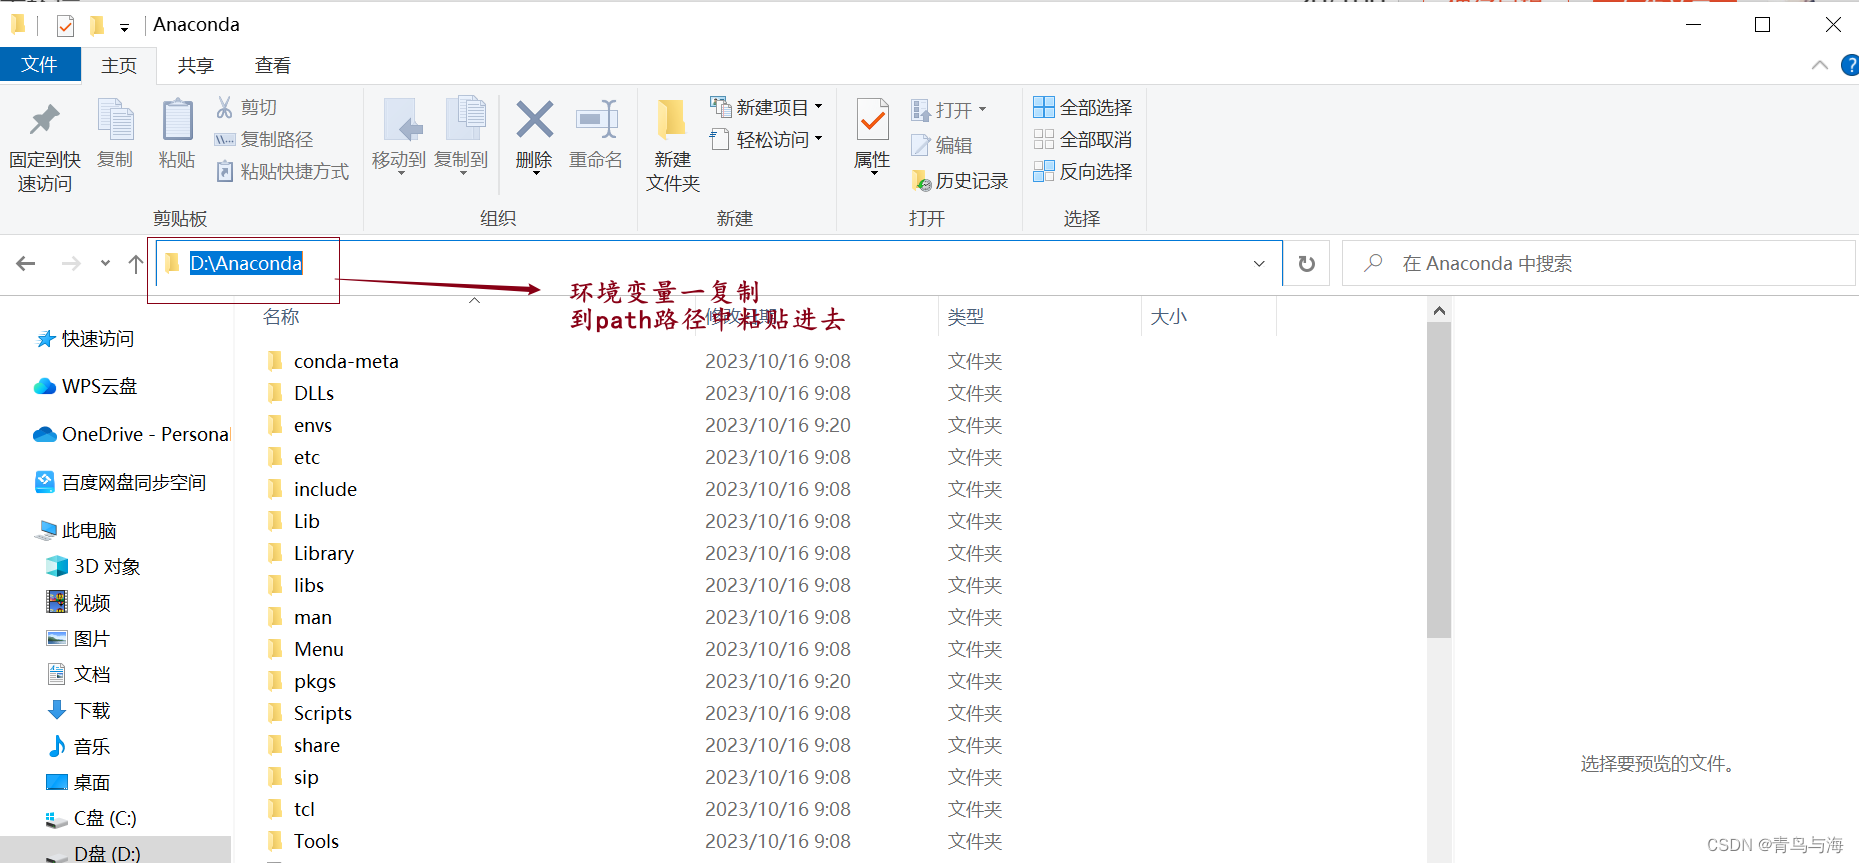This screenshot has height=863, width=1859.
Task: Click the Copy (复制) ribbon icon
Action: click(x=115, y=121)
